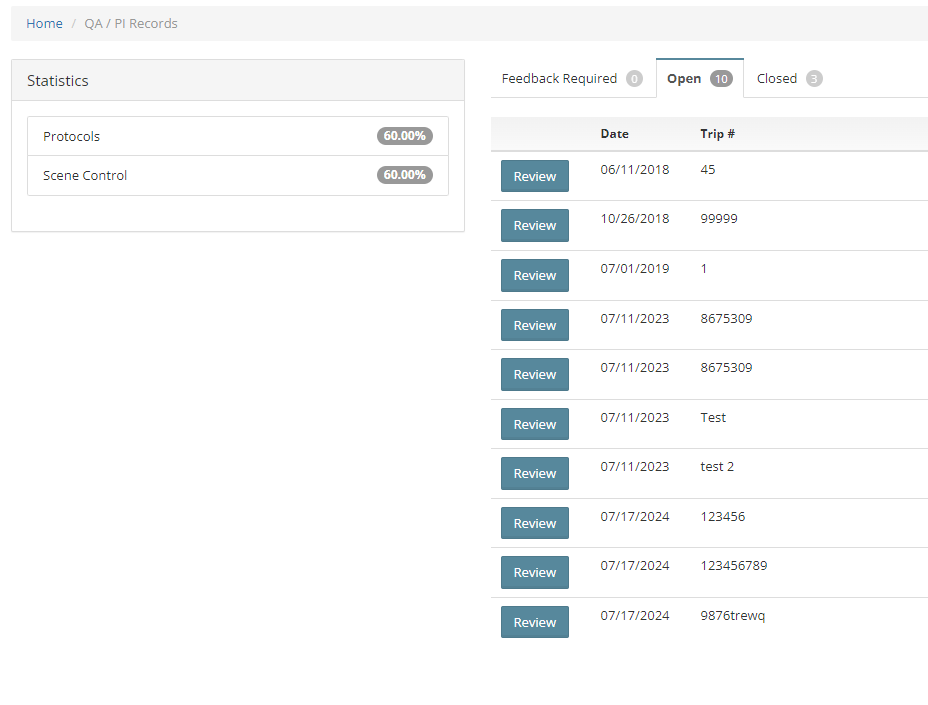Screen dimensions: 928x705
Task: Click the Protocols 60.00% badge
Action: pos(404,136)
